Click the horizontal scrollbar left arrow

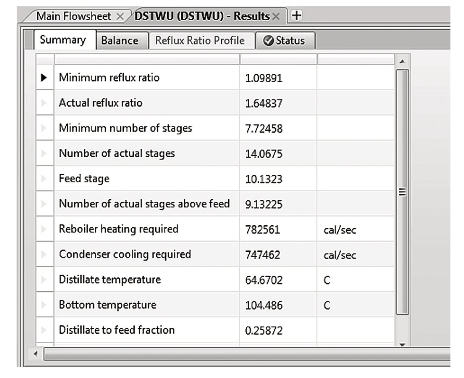36,354
